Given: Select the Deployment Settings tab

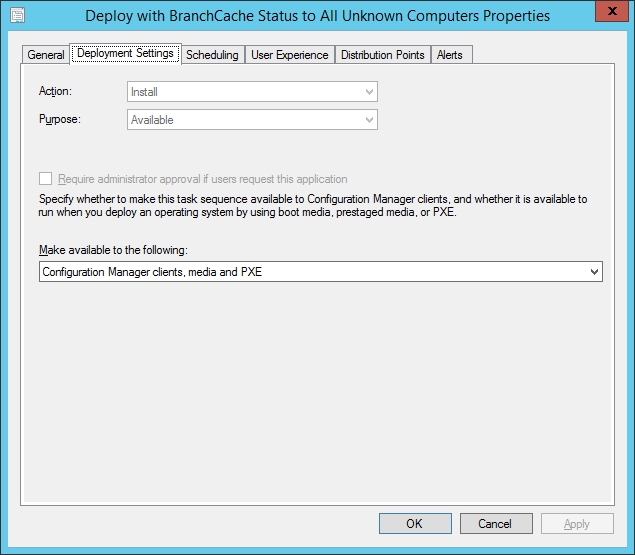Looking at the screenshot, I should point(125,54).
